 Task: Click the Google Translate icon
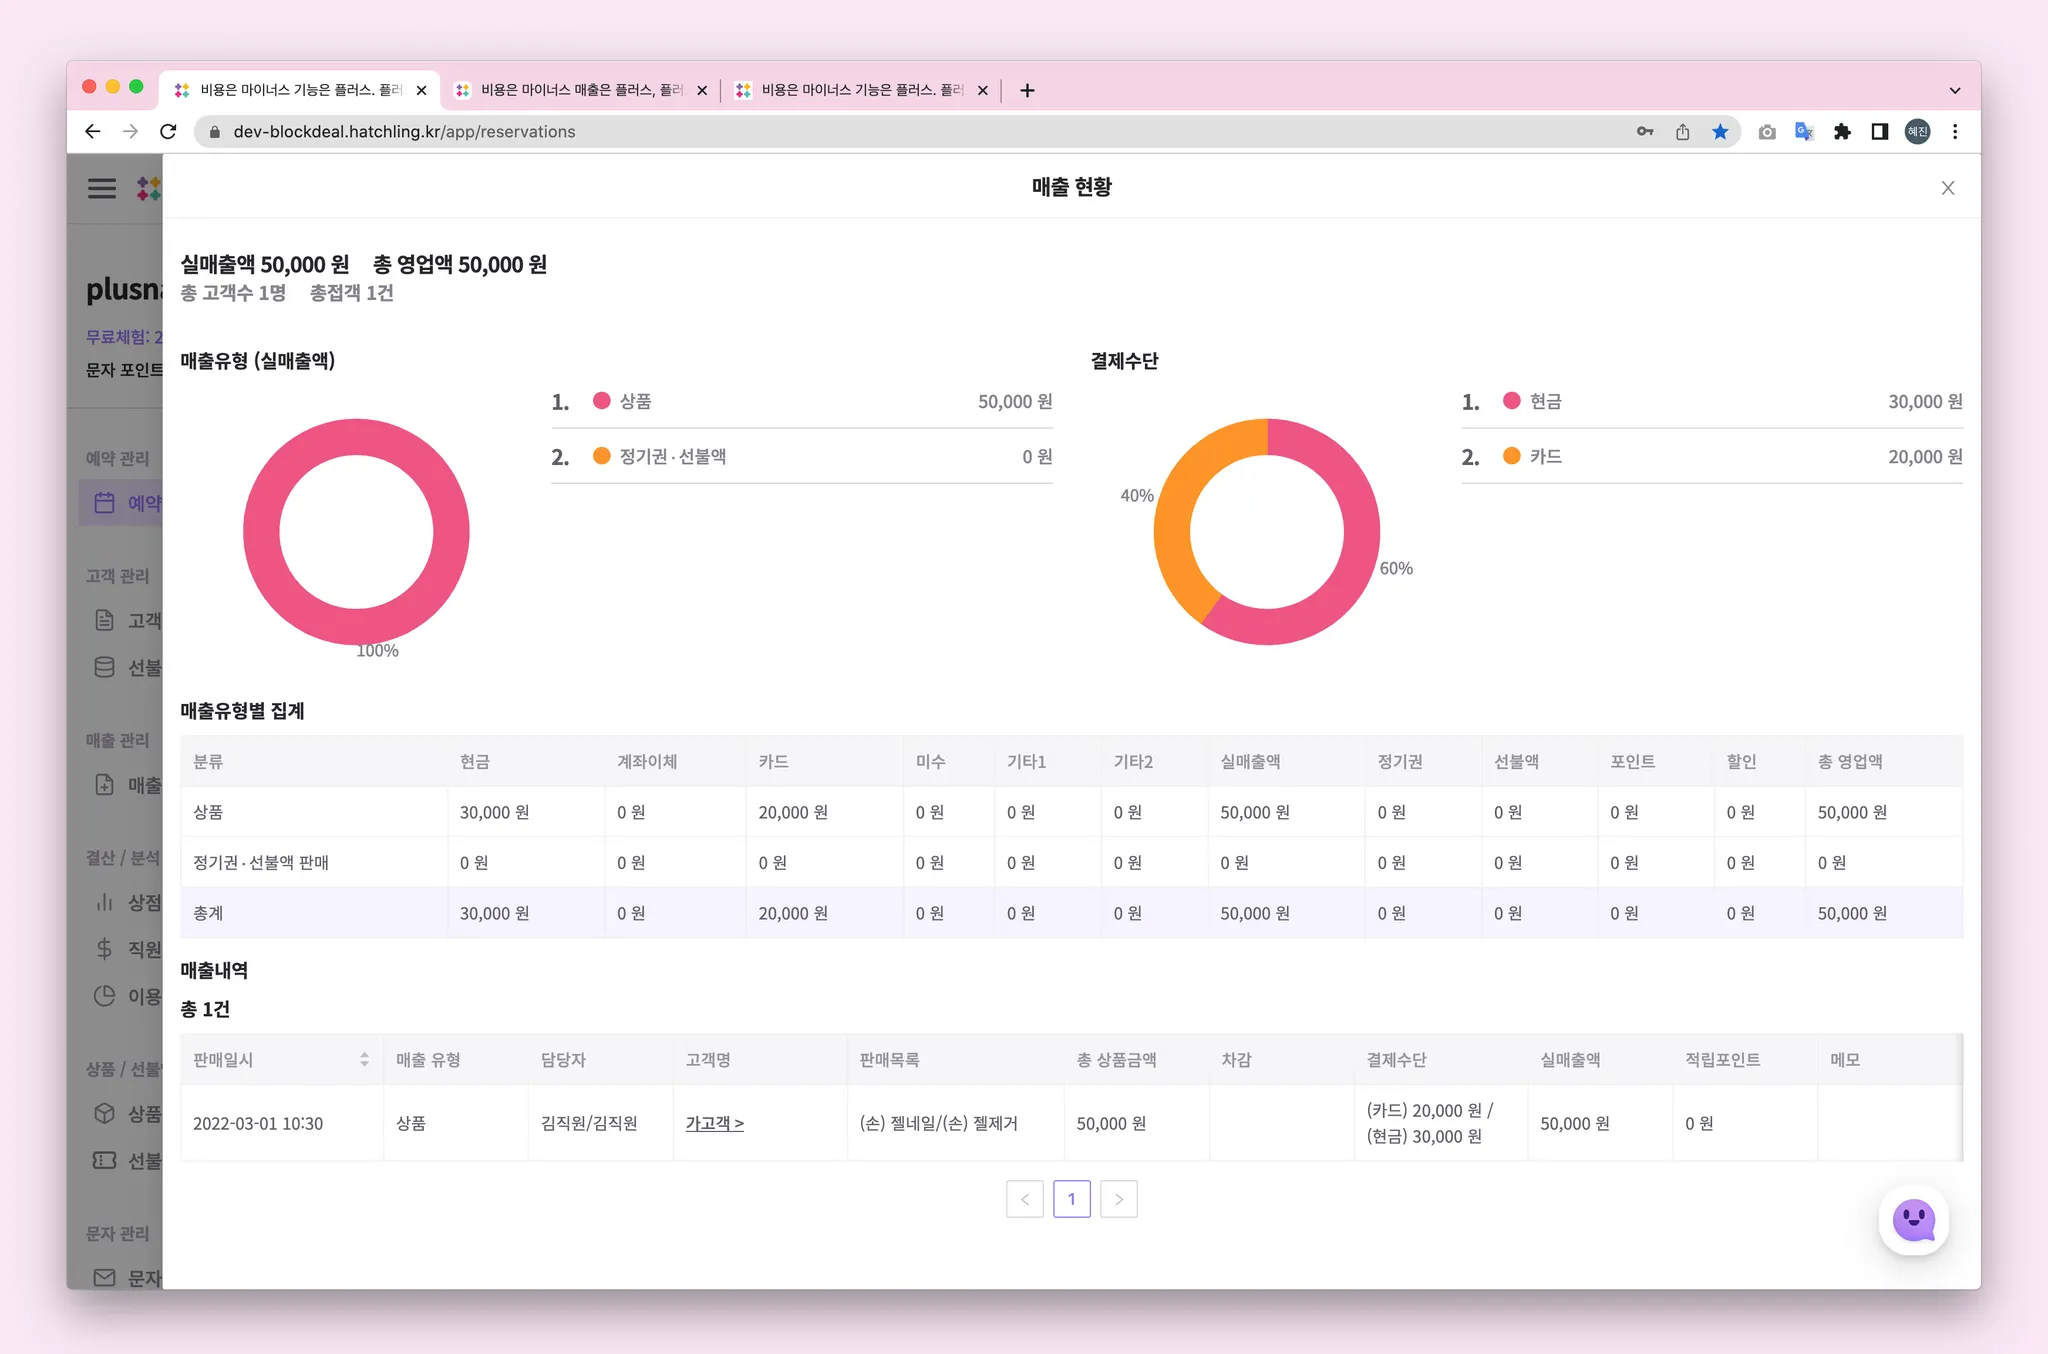[1804, 132]
